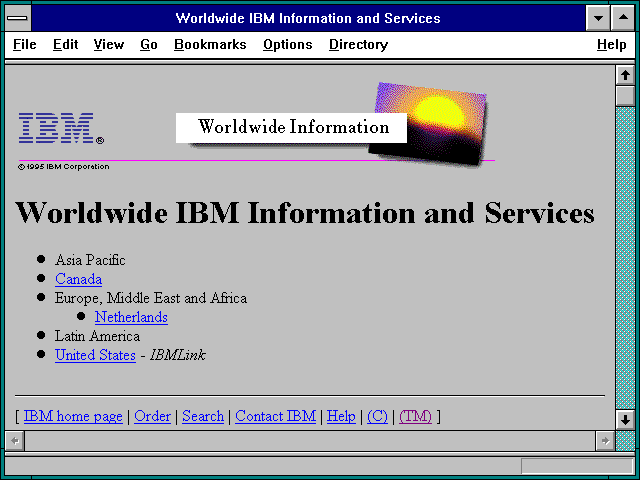Open the File menu
The width and height of the screenshot is (640, 480).
24,44
